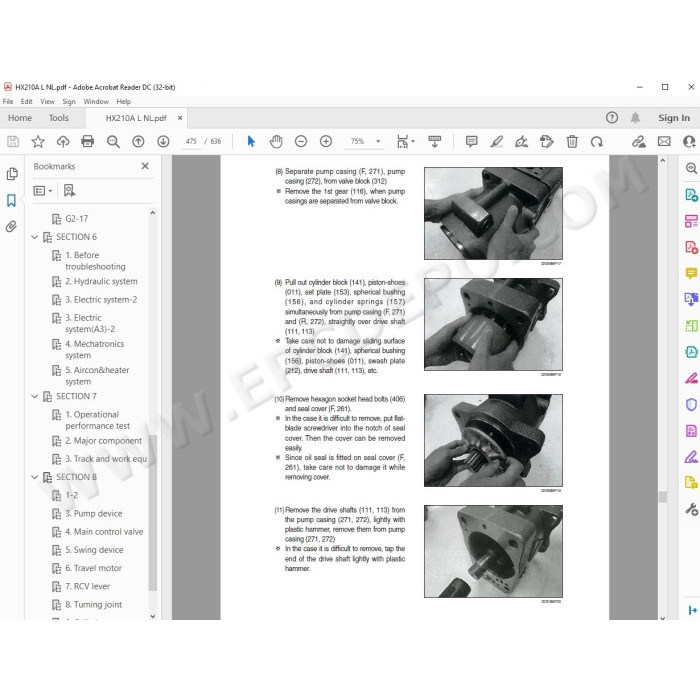This screenshot has height=700, width=700.
Task: Collapse the SECTION 8 bookmark
Action: [34, 477]
